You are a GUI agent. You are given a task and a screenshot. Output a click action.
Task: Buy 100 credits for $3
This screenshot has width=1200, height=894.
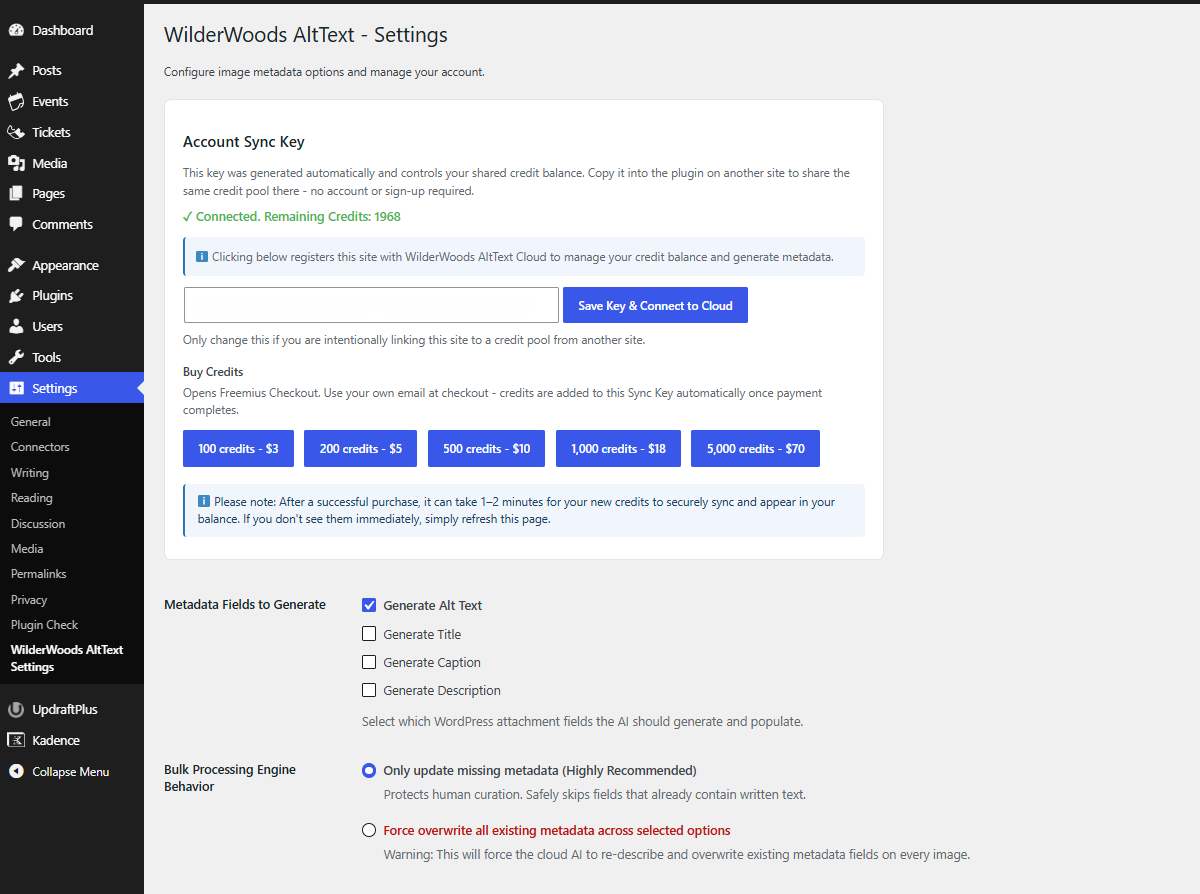[x=238, y=449]
